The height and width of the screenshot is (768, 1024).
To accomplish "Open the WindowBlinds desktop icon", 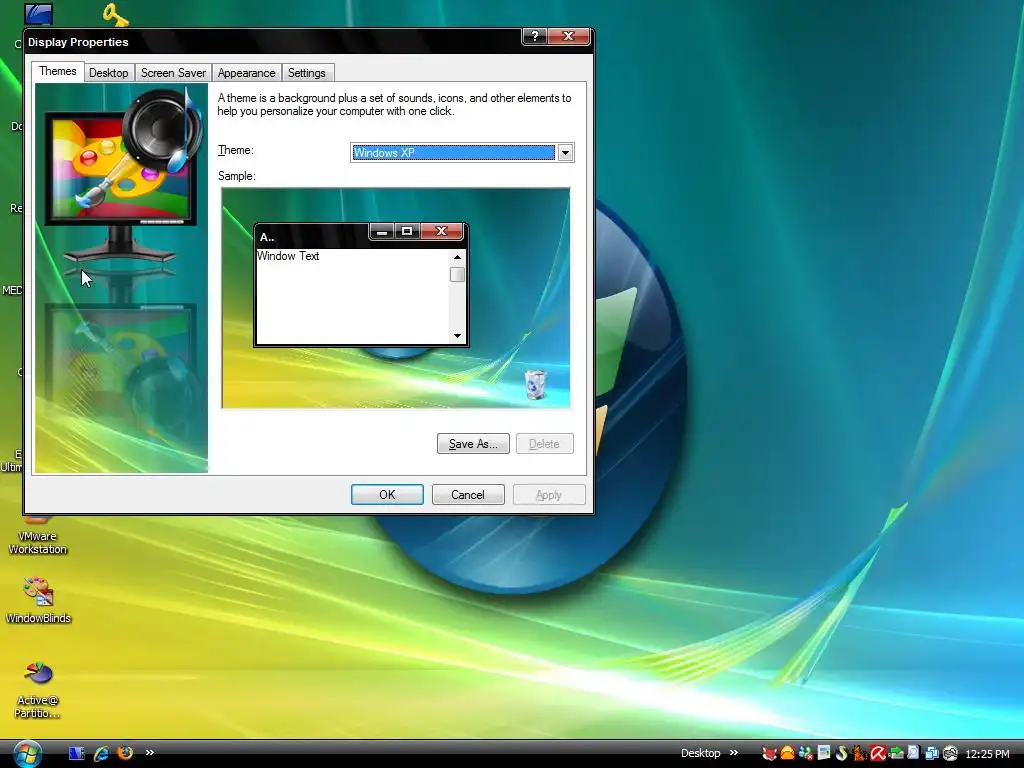I will (x=38, y=600).
